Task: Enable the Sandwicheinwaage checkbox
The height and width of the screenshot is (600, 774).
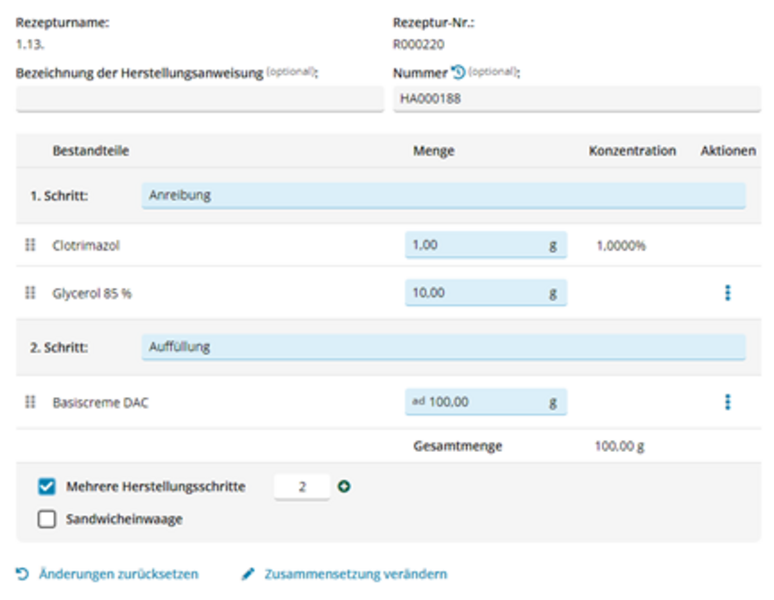Action: (x=46, y=519)
